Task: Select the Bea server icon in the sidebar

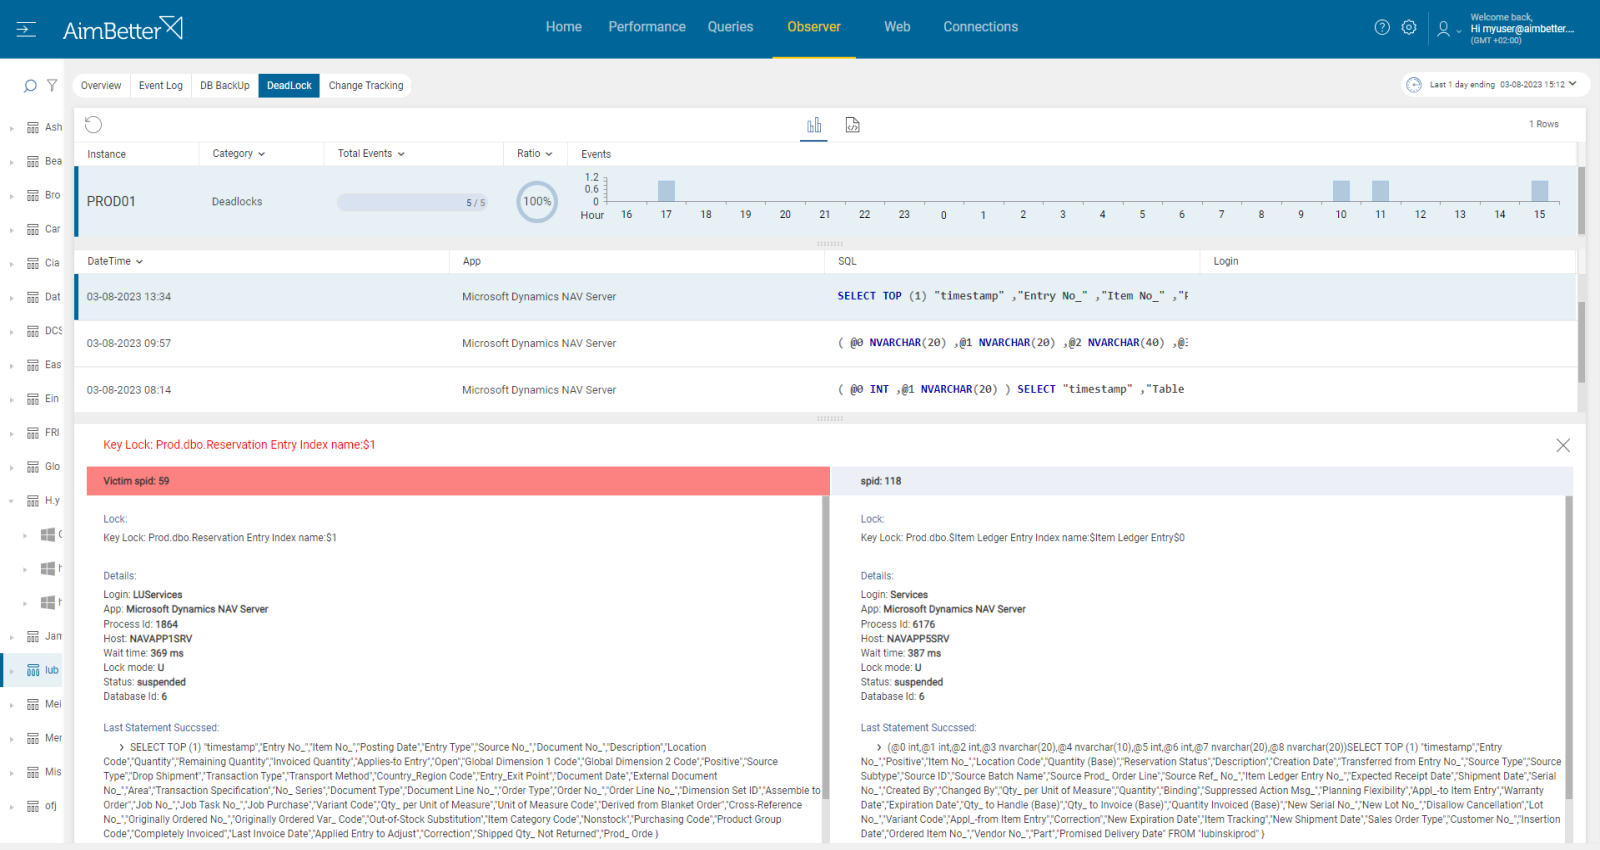Action: [33, 162]
